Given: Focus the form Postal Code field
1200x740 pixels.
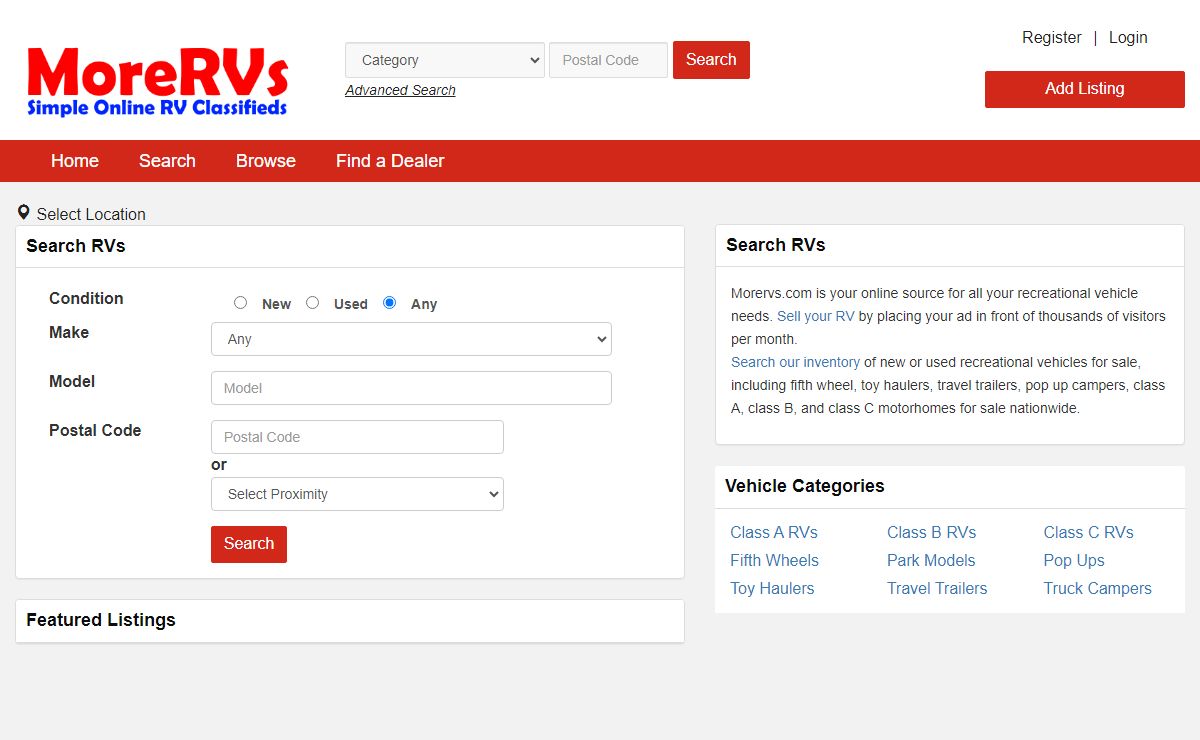Looking at the screenshot, I should pos(357,437).
